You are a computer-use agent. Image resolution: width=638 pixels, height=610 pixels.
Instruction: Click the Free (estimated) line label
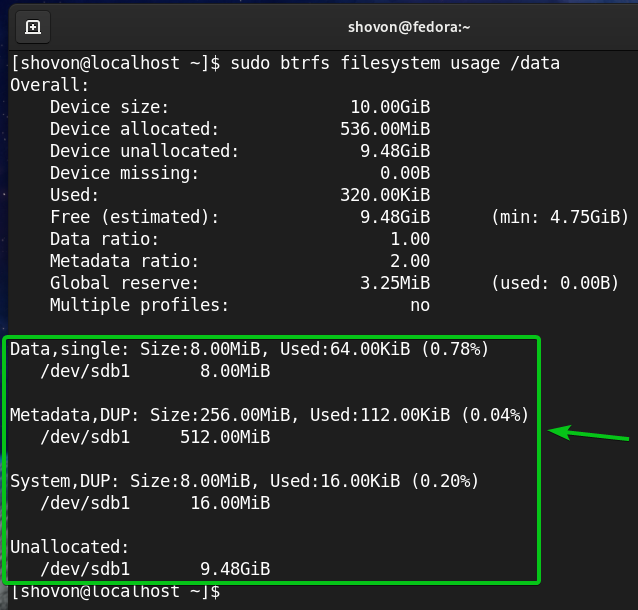point(133,217)
